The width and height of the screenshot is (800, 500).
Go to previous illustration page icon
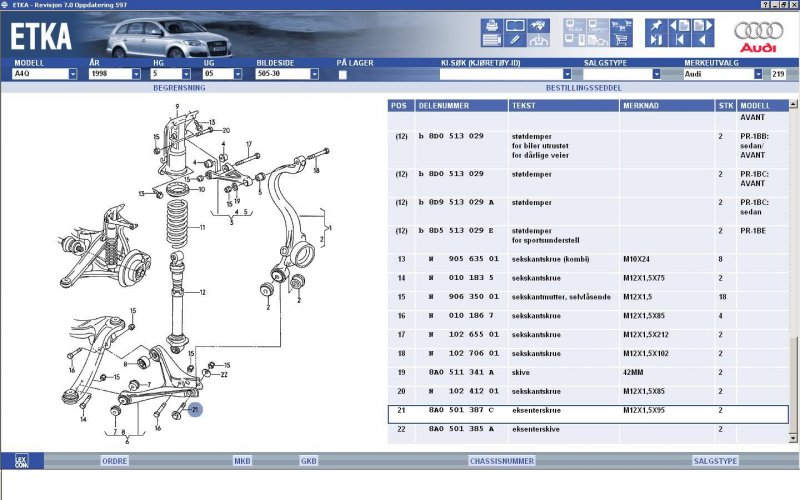pos(681,25)
